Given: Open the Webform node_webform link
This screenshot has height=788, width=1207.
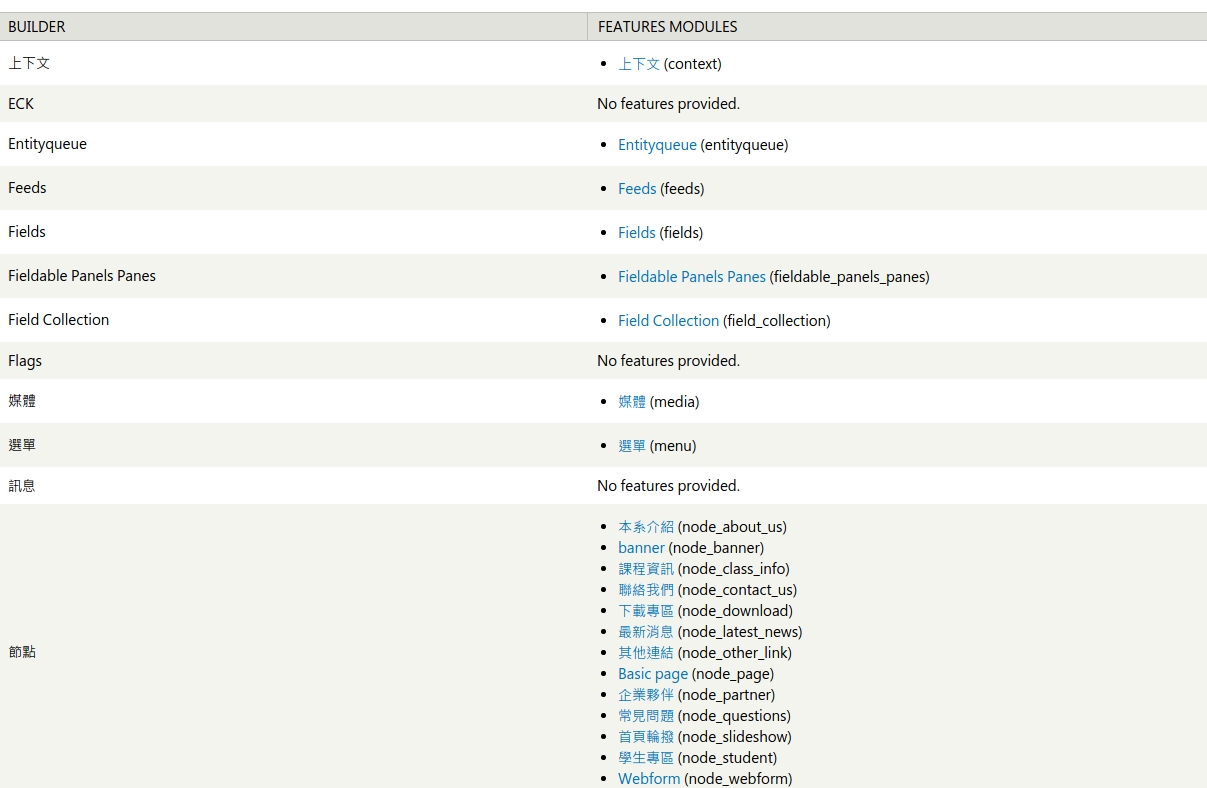Looking at the screenshot, I should [x=649, y=779].
